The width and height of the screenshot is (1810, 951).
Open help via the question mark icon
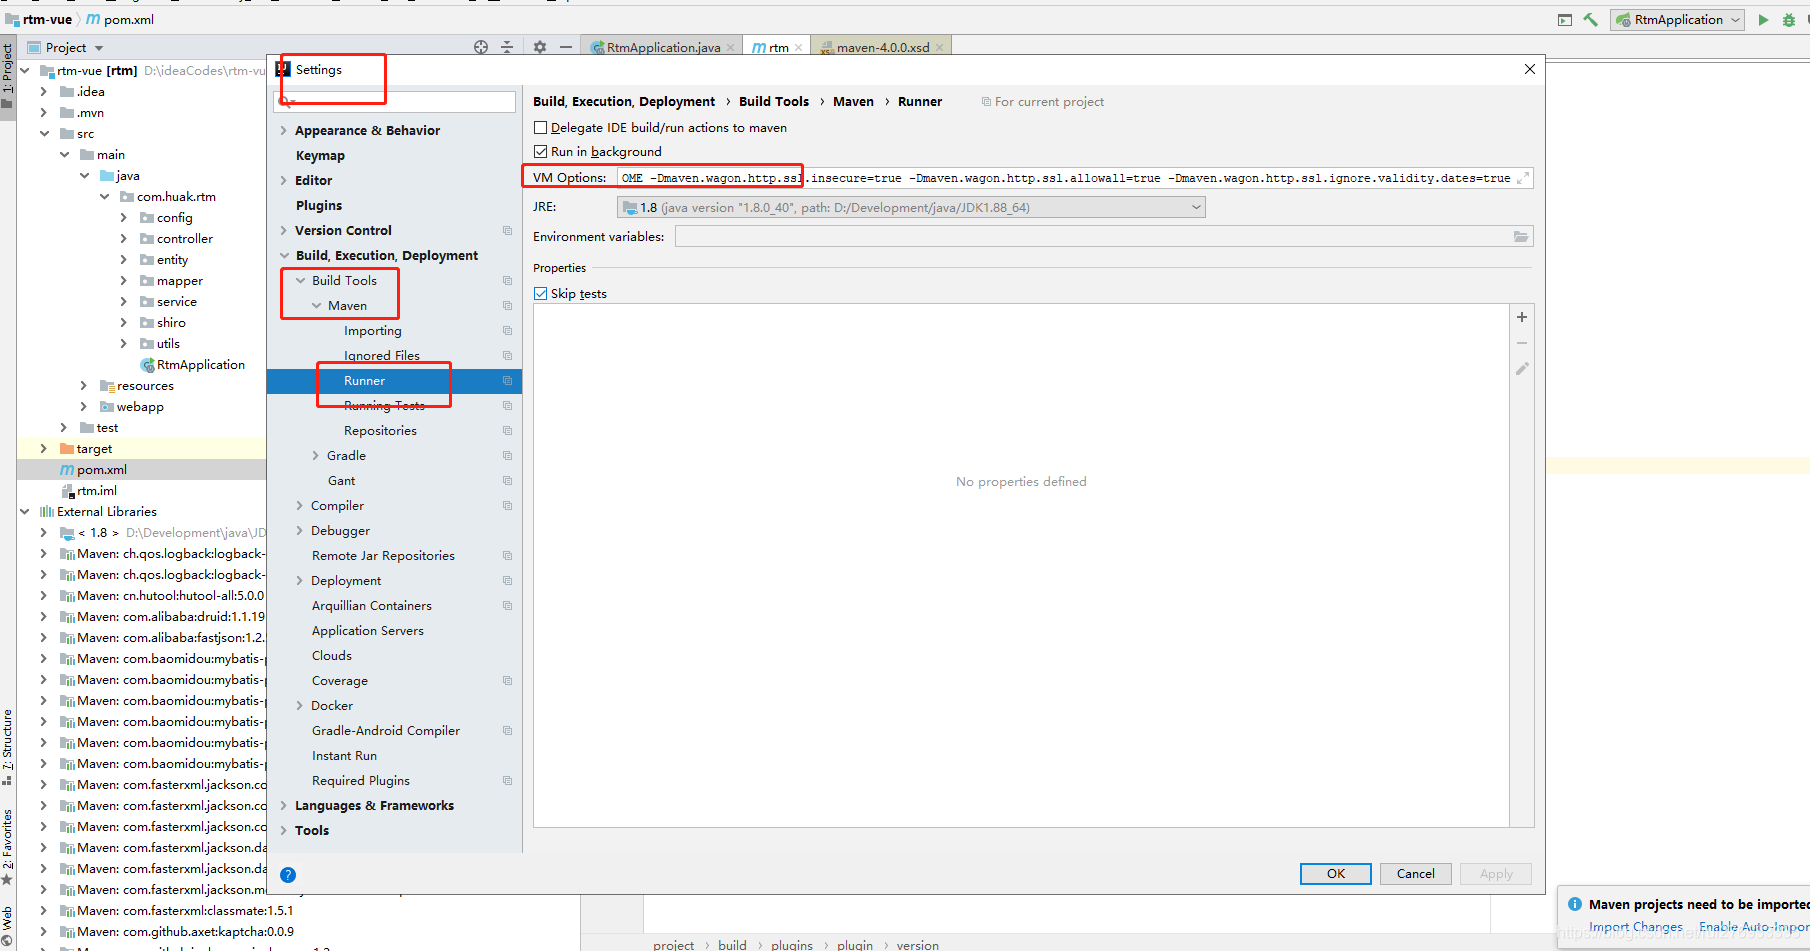[287, 874]
